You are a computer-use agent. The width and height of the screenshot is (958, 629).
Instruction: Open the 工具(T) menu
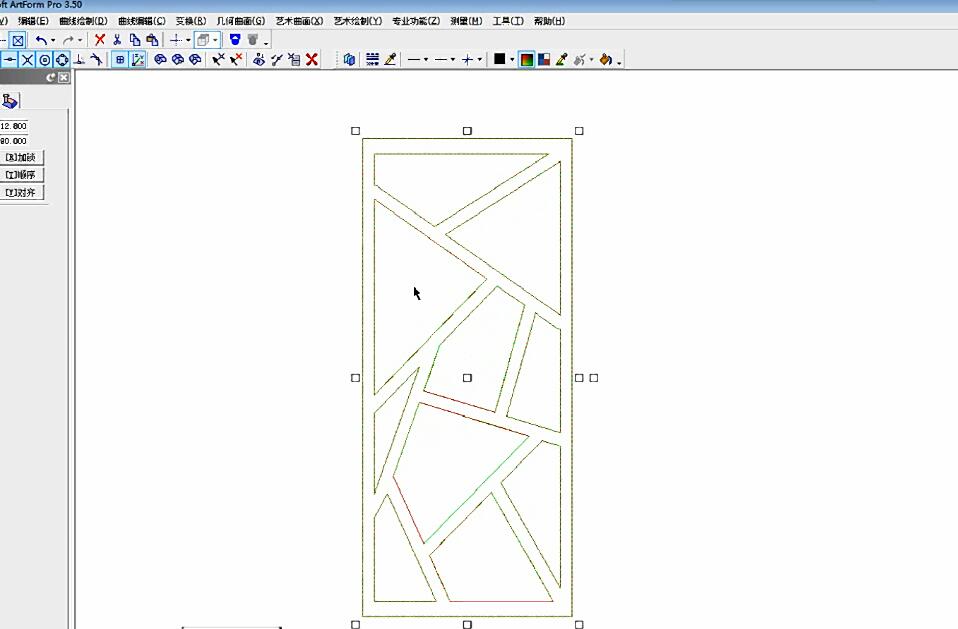pyautogui.click(x=508, y=21)
